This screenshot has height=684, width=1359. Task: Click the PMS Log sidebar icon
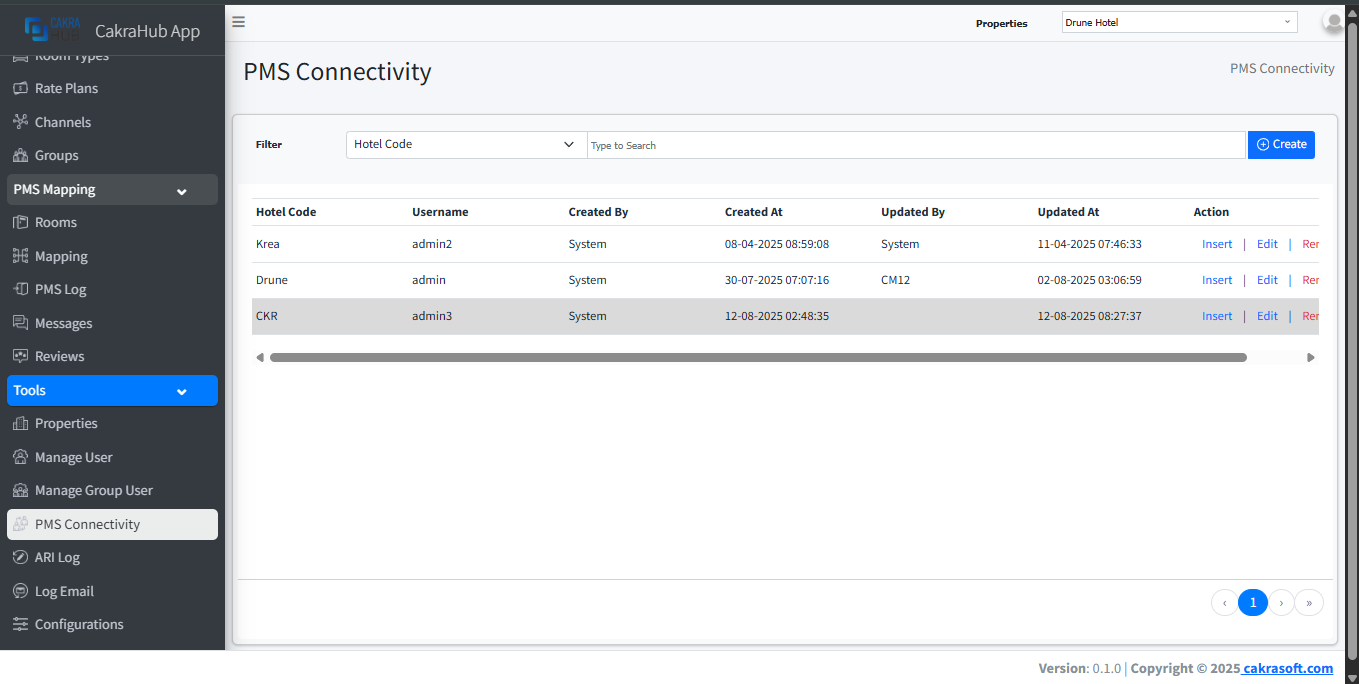click(22, 289)
